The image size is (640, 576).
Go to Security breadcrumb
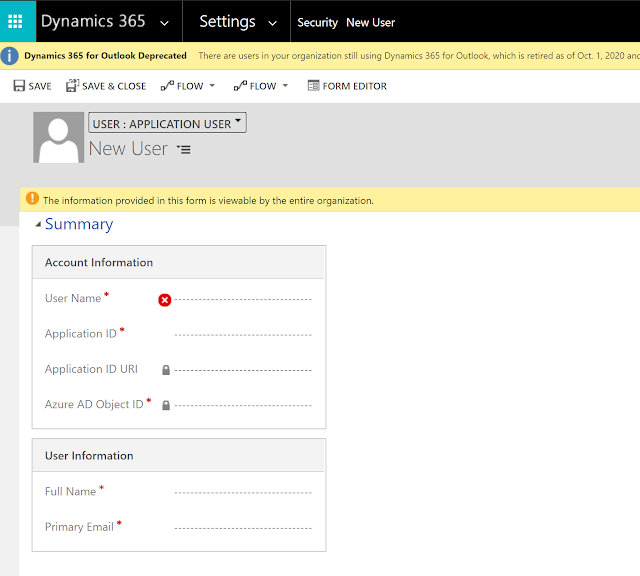click(x=318, y=23)
